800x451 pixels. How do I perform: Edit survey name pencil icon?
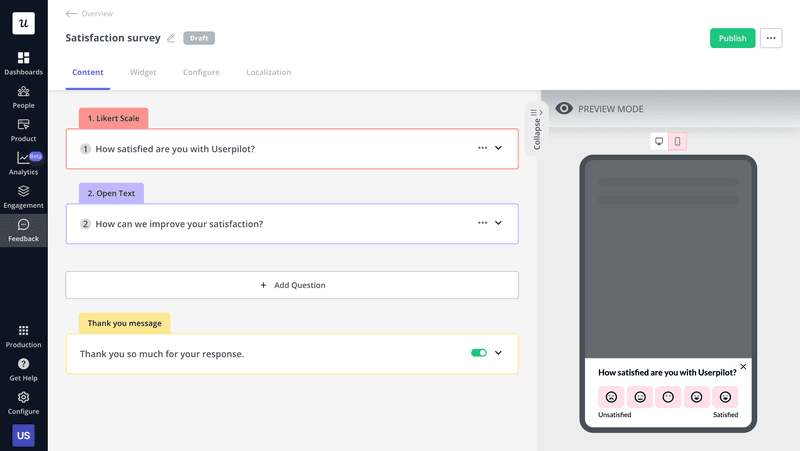pyautogui.click(x=171, y=38)
